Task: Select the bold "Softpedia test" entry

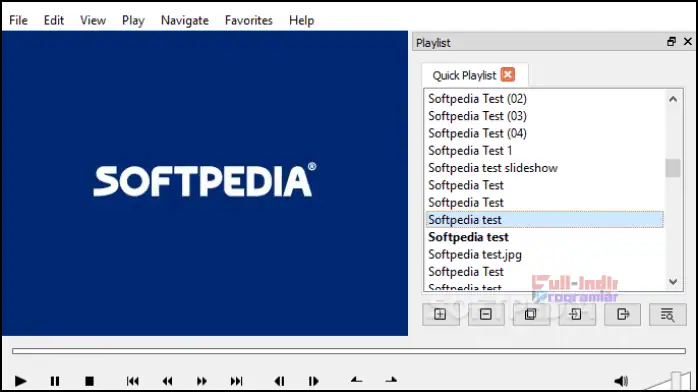Action: [x=545, y=237]
